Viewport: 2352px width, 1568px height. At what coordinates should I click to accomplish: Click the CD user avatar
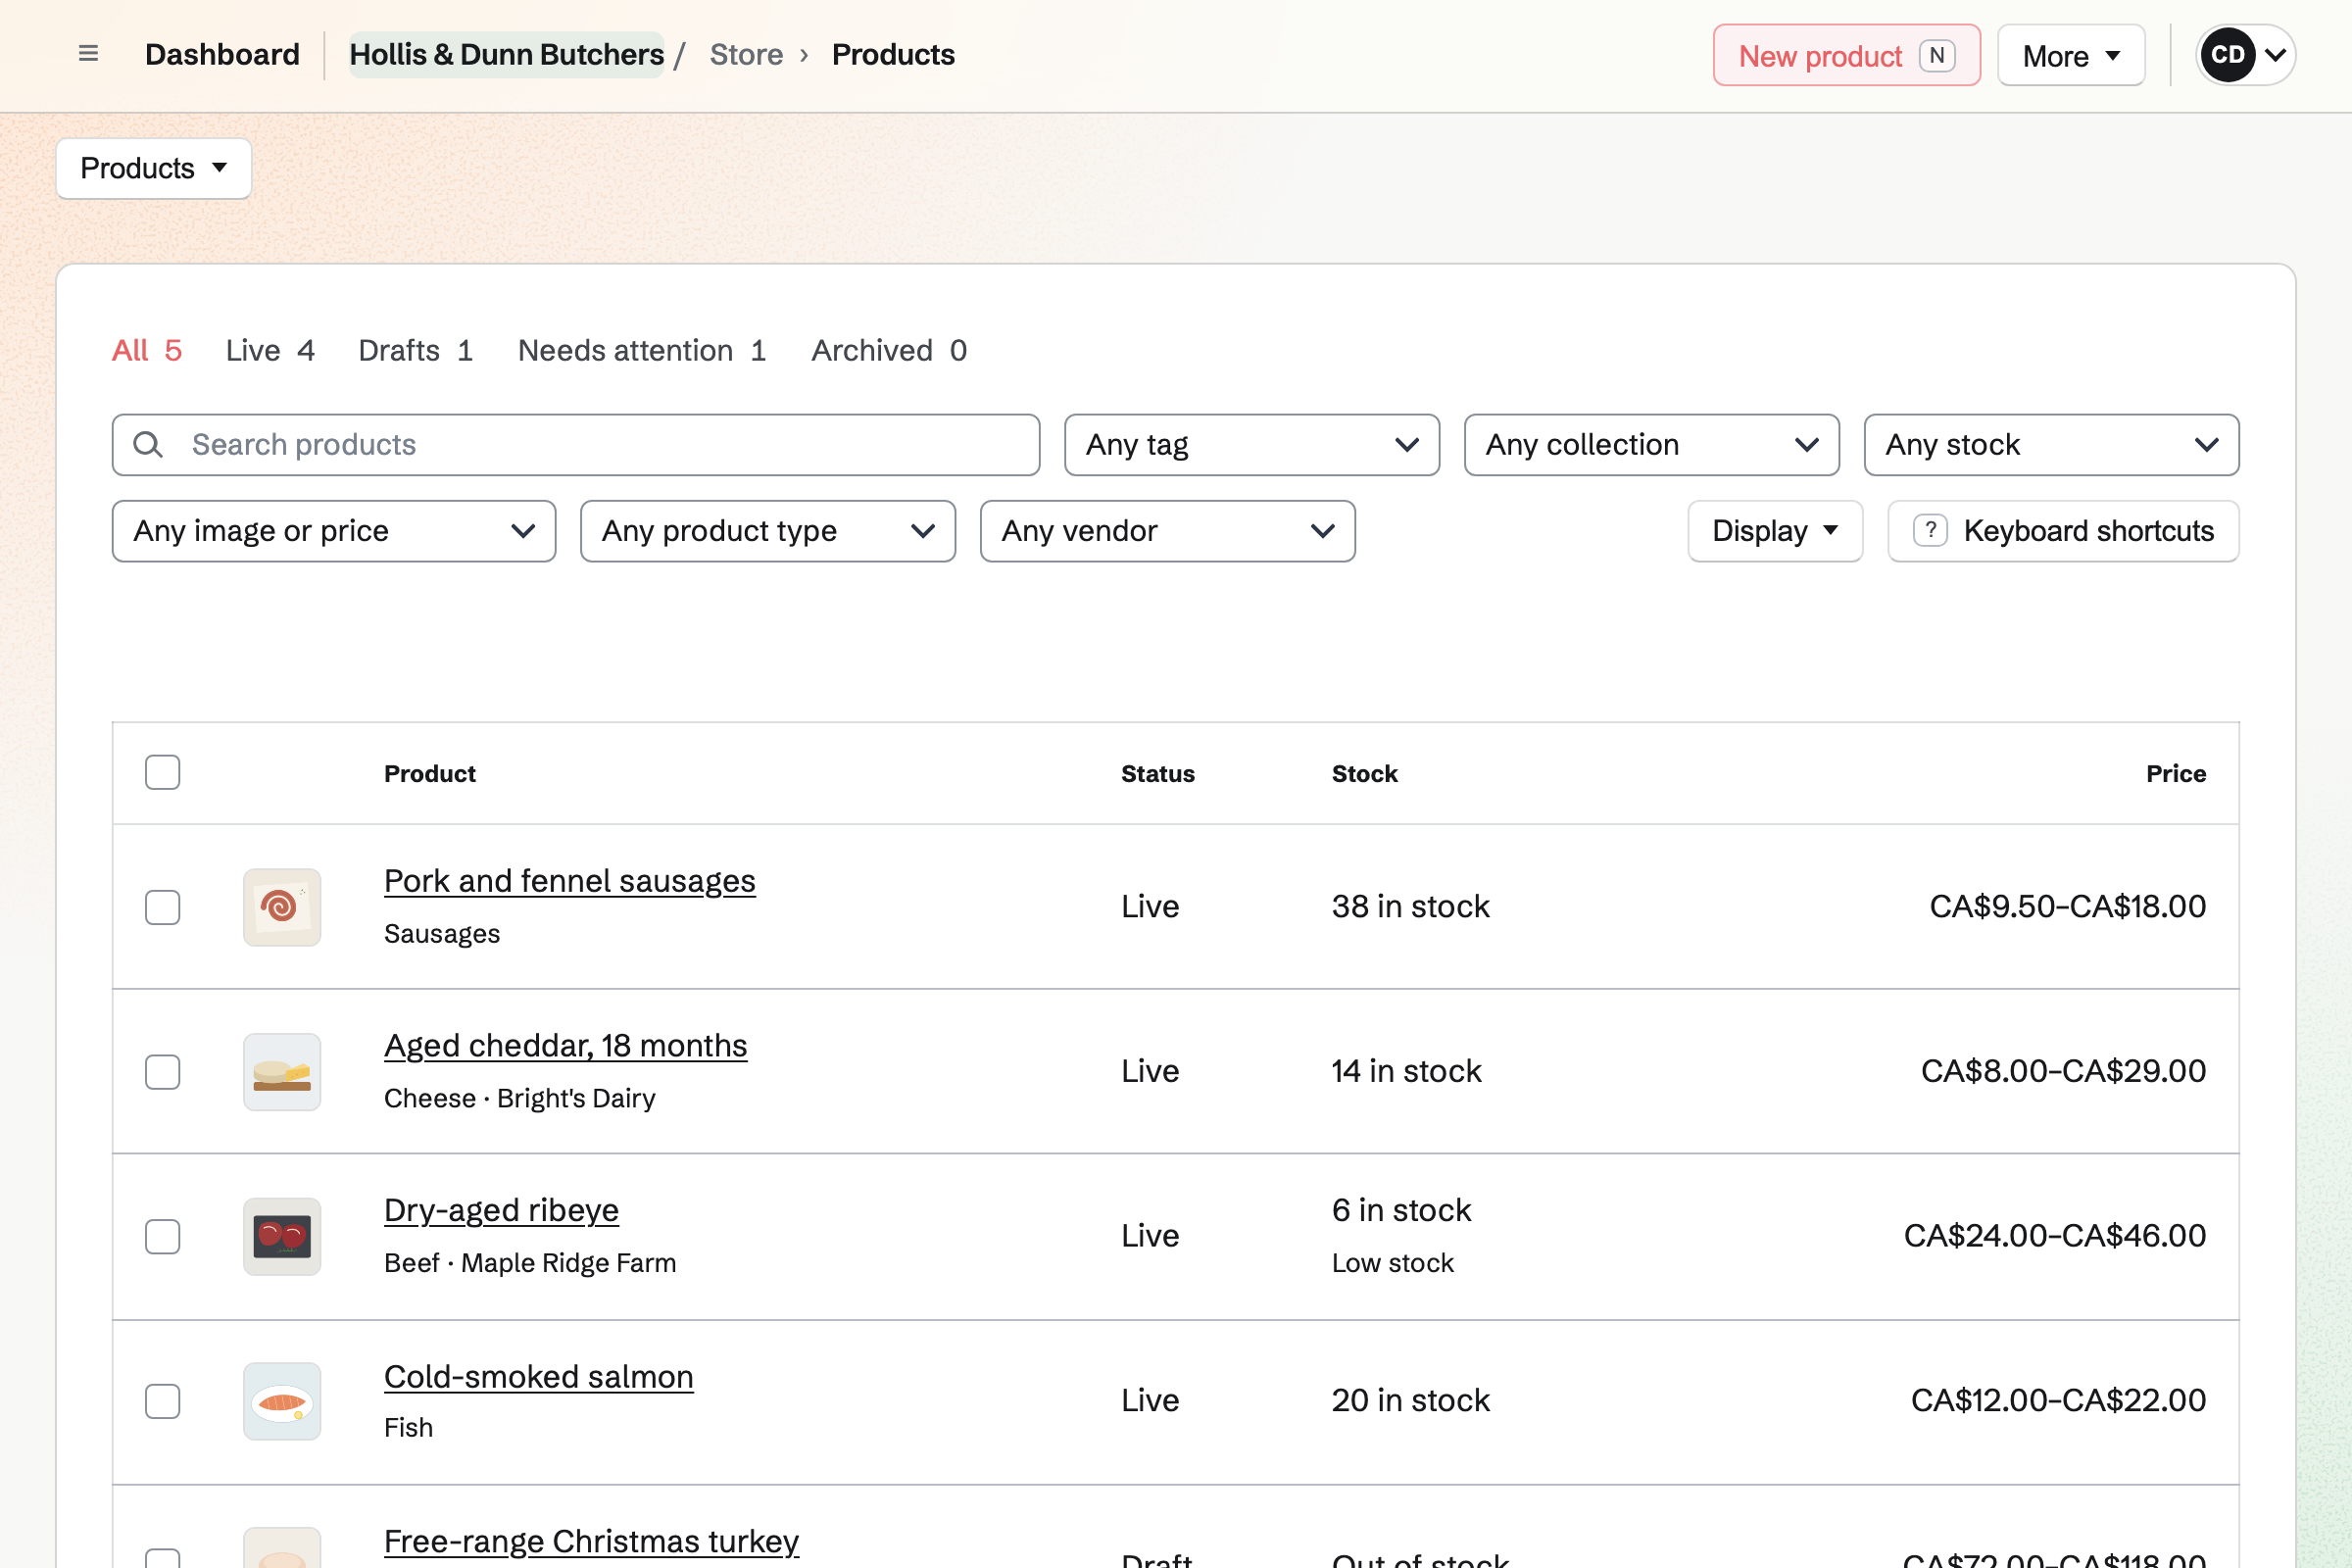2227,55
